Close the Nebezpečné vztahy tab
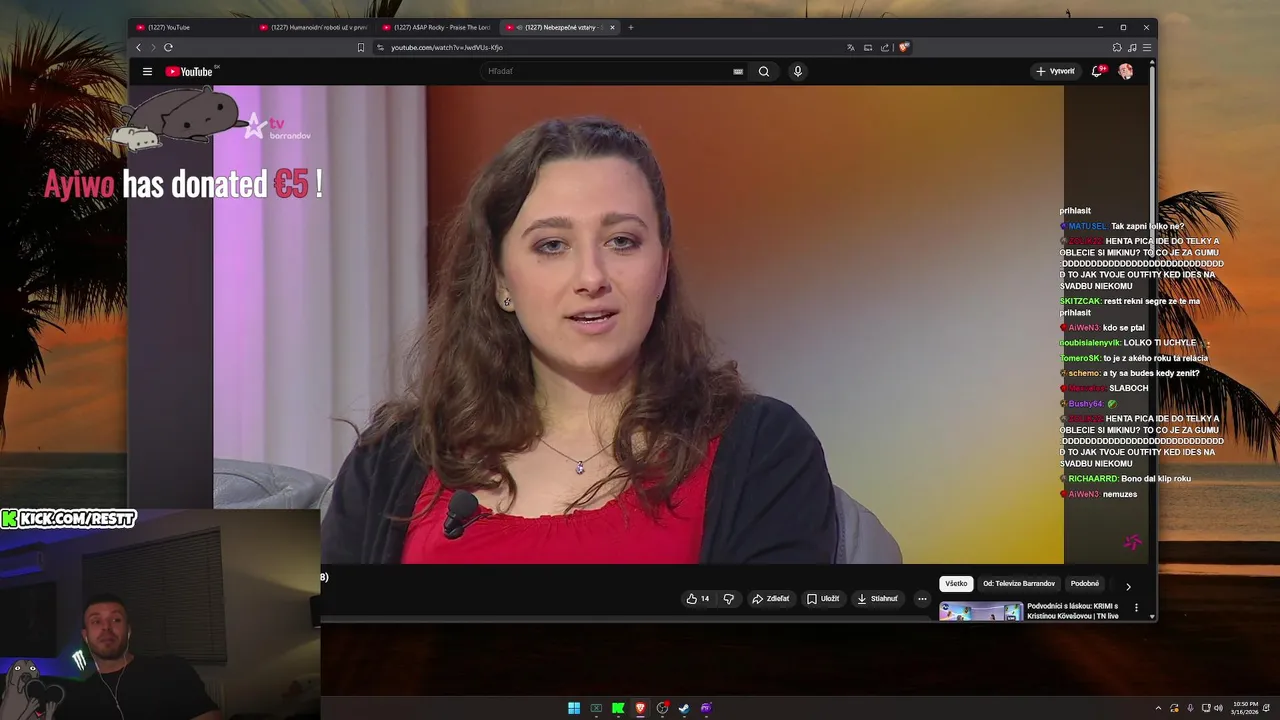The height and width of the screenshot is (720, 1280). point(613,27)
